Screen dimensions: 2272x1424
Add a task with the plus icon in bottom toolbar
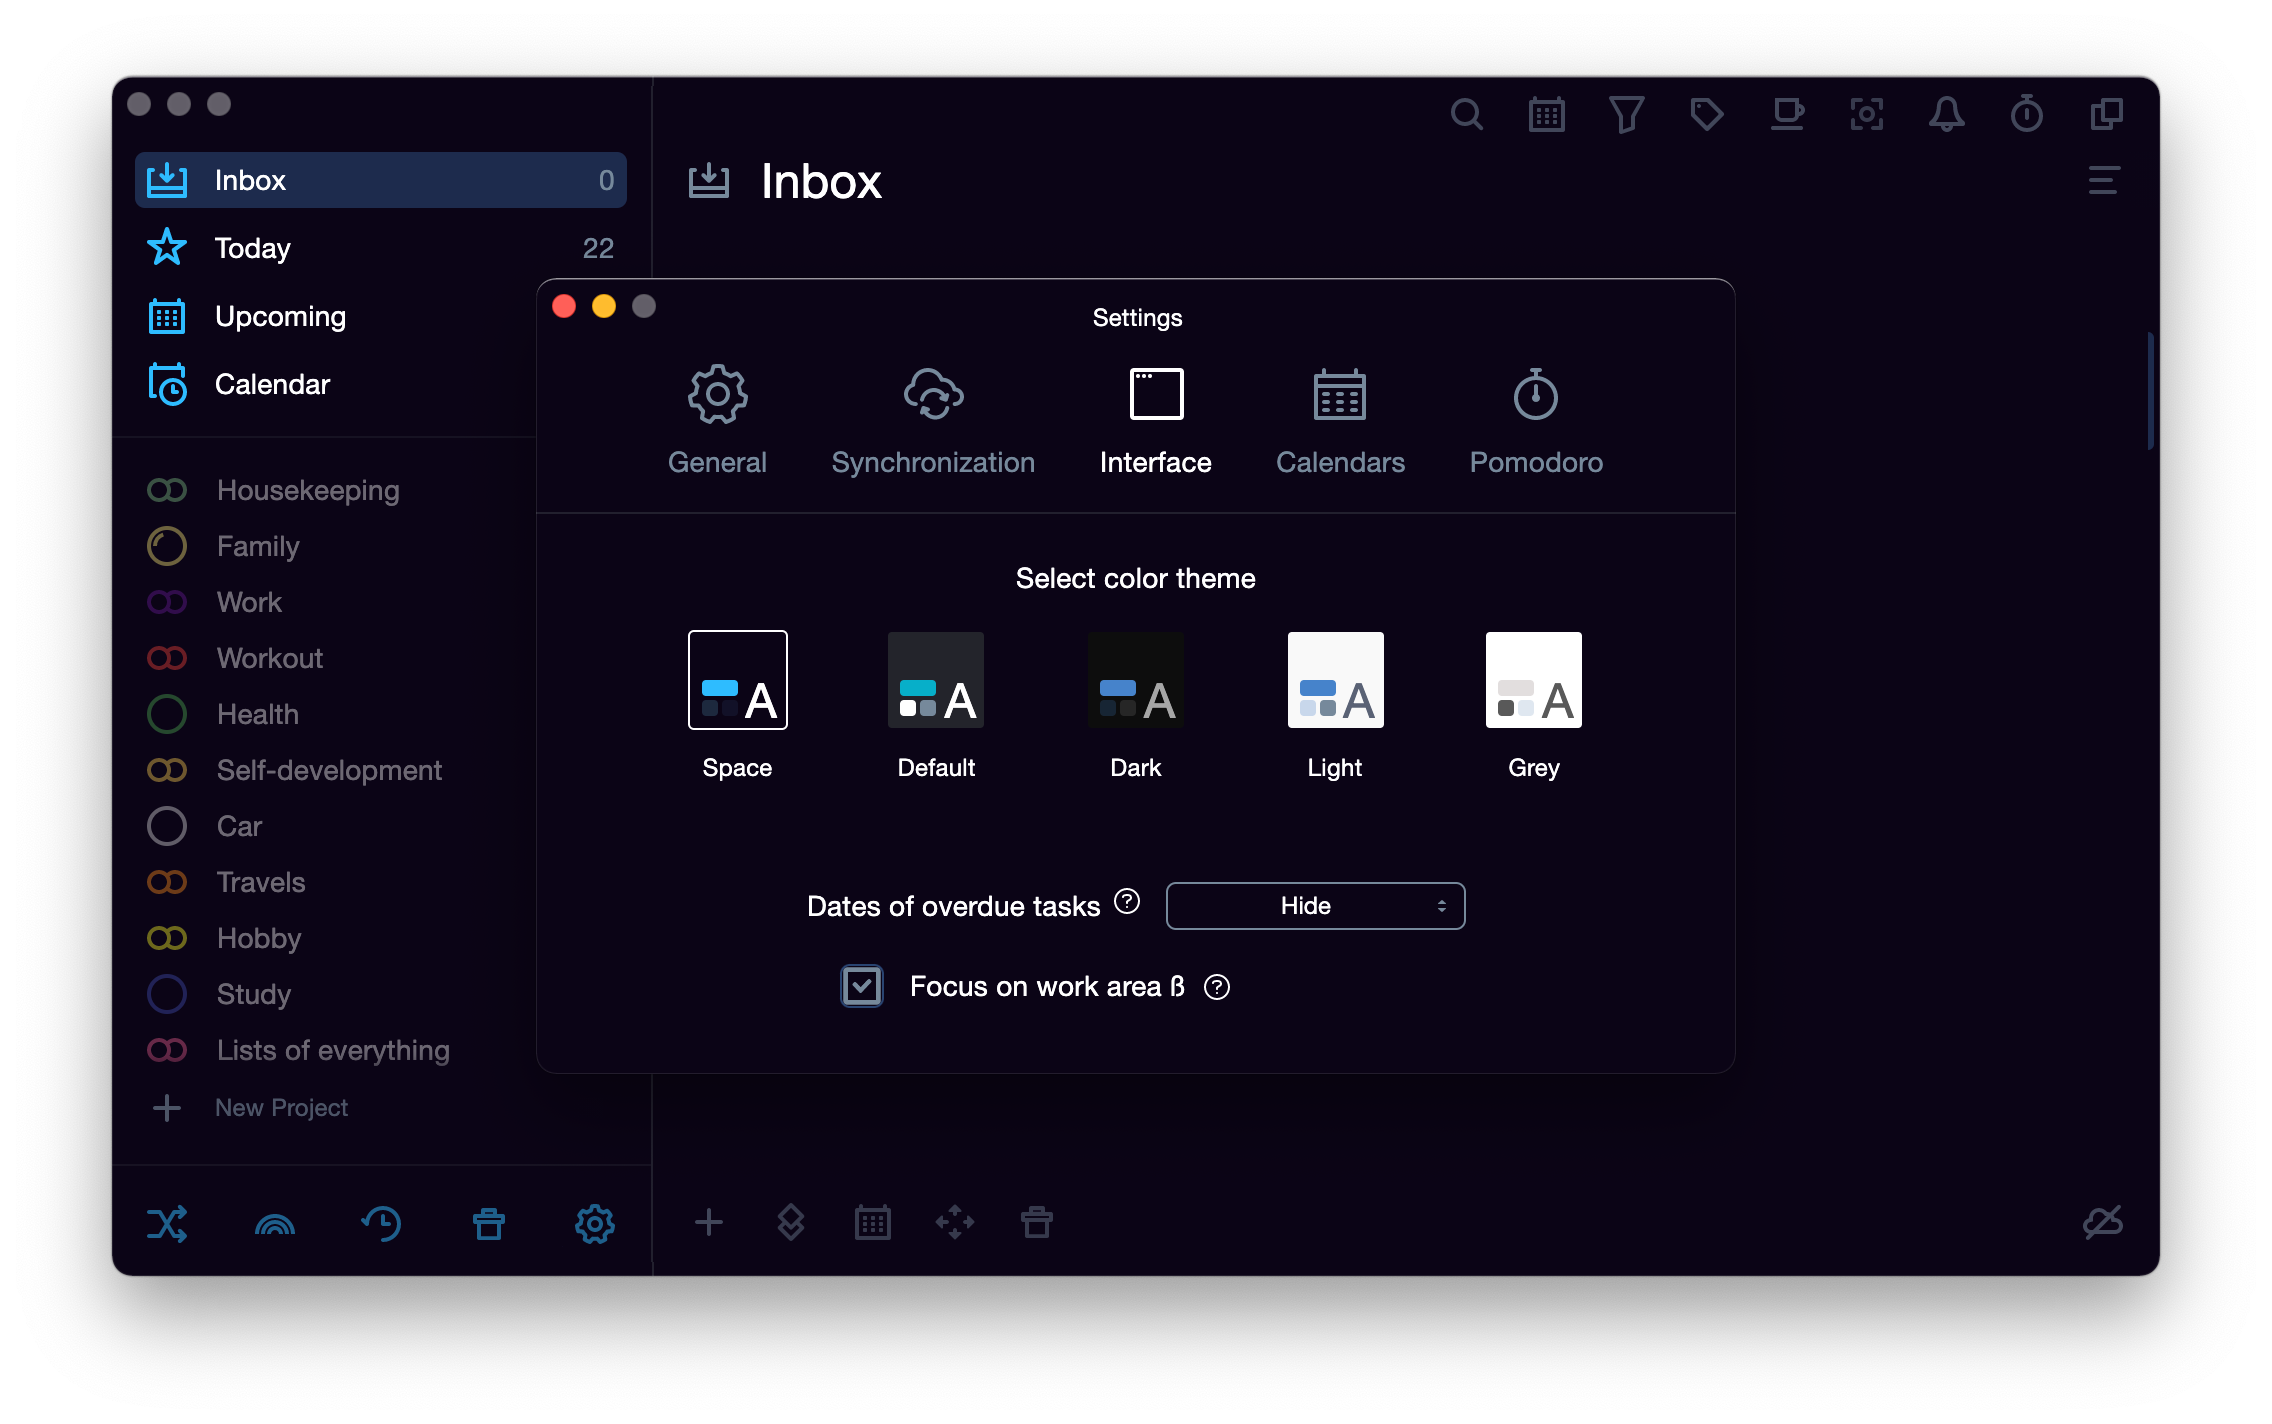coord(709,1222)
